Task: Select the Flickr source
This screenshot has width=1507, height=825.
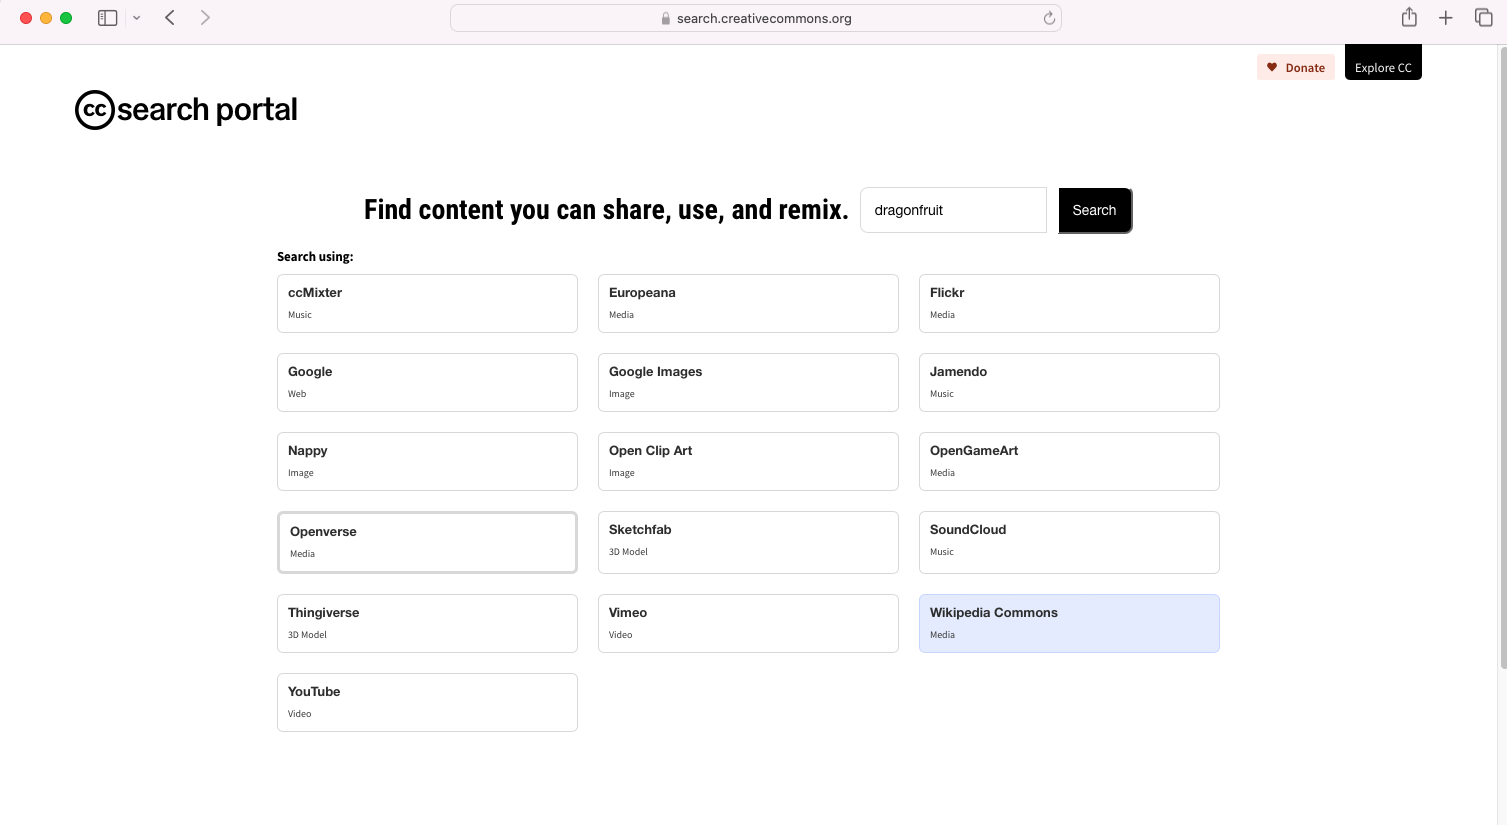Action: (x=1069, y=303)
